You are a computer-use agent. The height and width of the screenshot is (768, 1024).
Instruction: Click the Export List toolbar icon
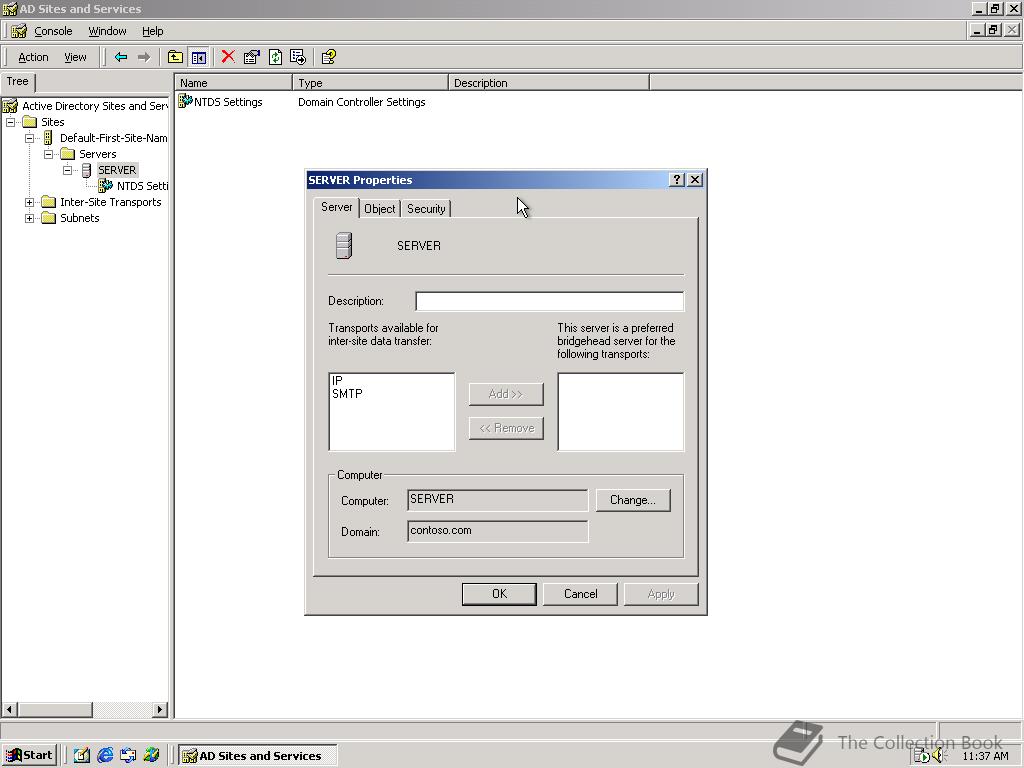click(x=298, y=57)
